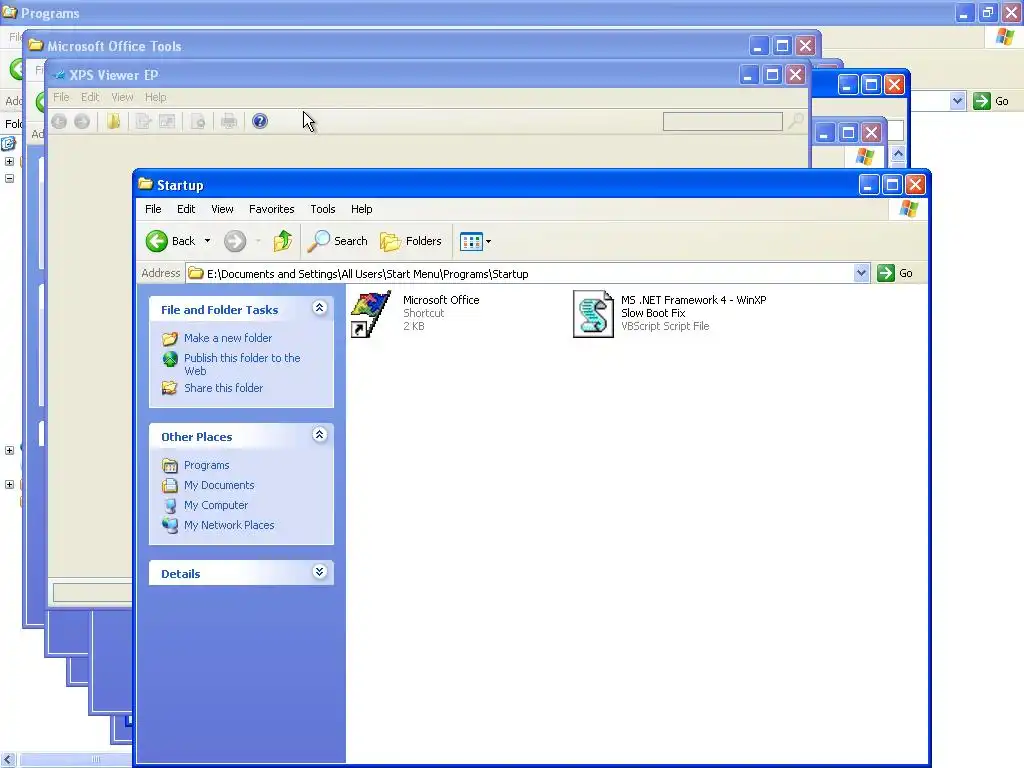
Task: Open Search in the Startup toolbar
Action: point(338,241)
